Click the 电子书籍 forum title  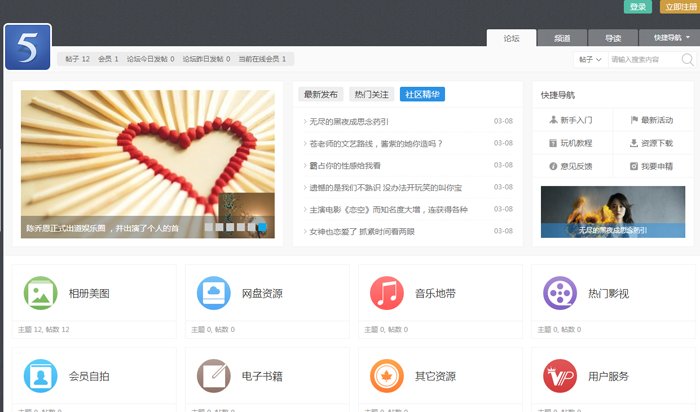pyautogui.click(x=262, y=376)
